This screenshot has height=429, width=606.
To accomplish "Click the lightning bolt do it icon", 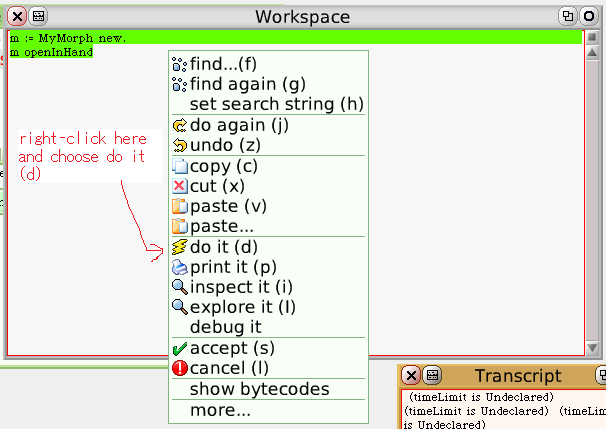I will [180, 247].
